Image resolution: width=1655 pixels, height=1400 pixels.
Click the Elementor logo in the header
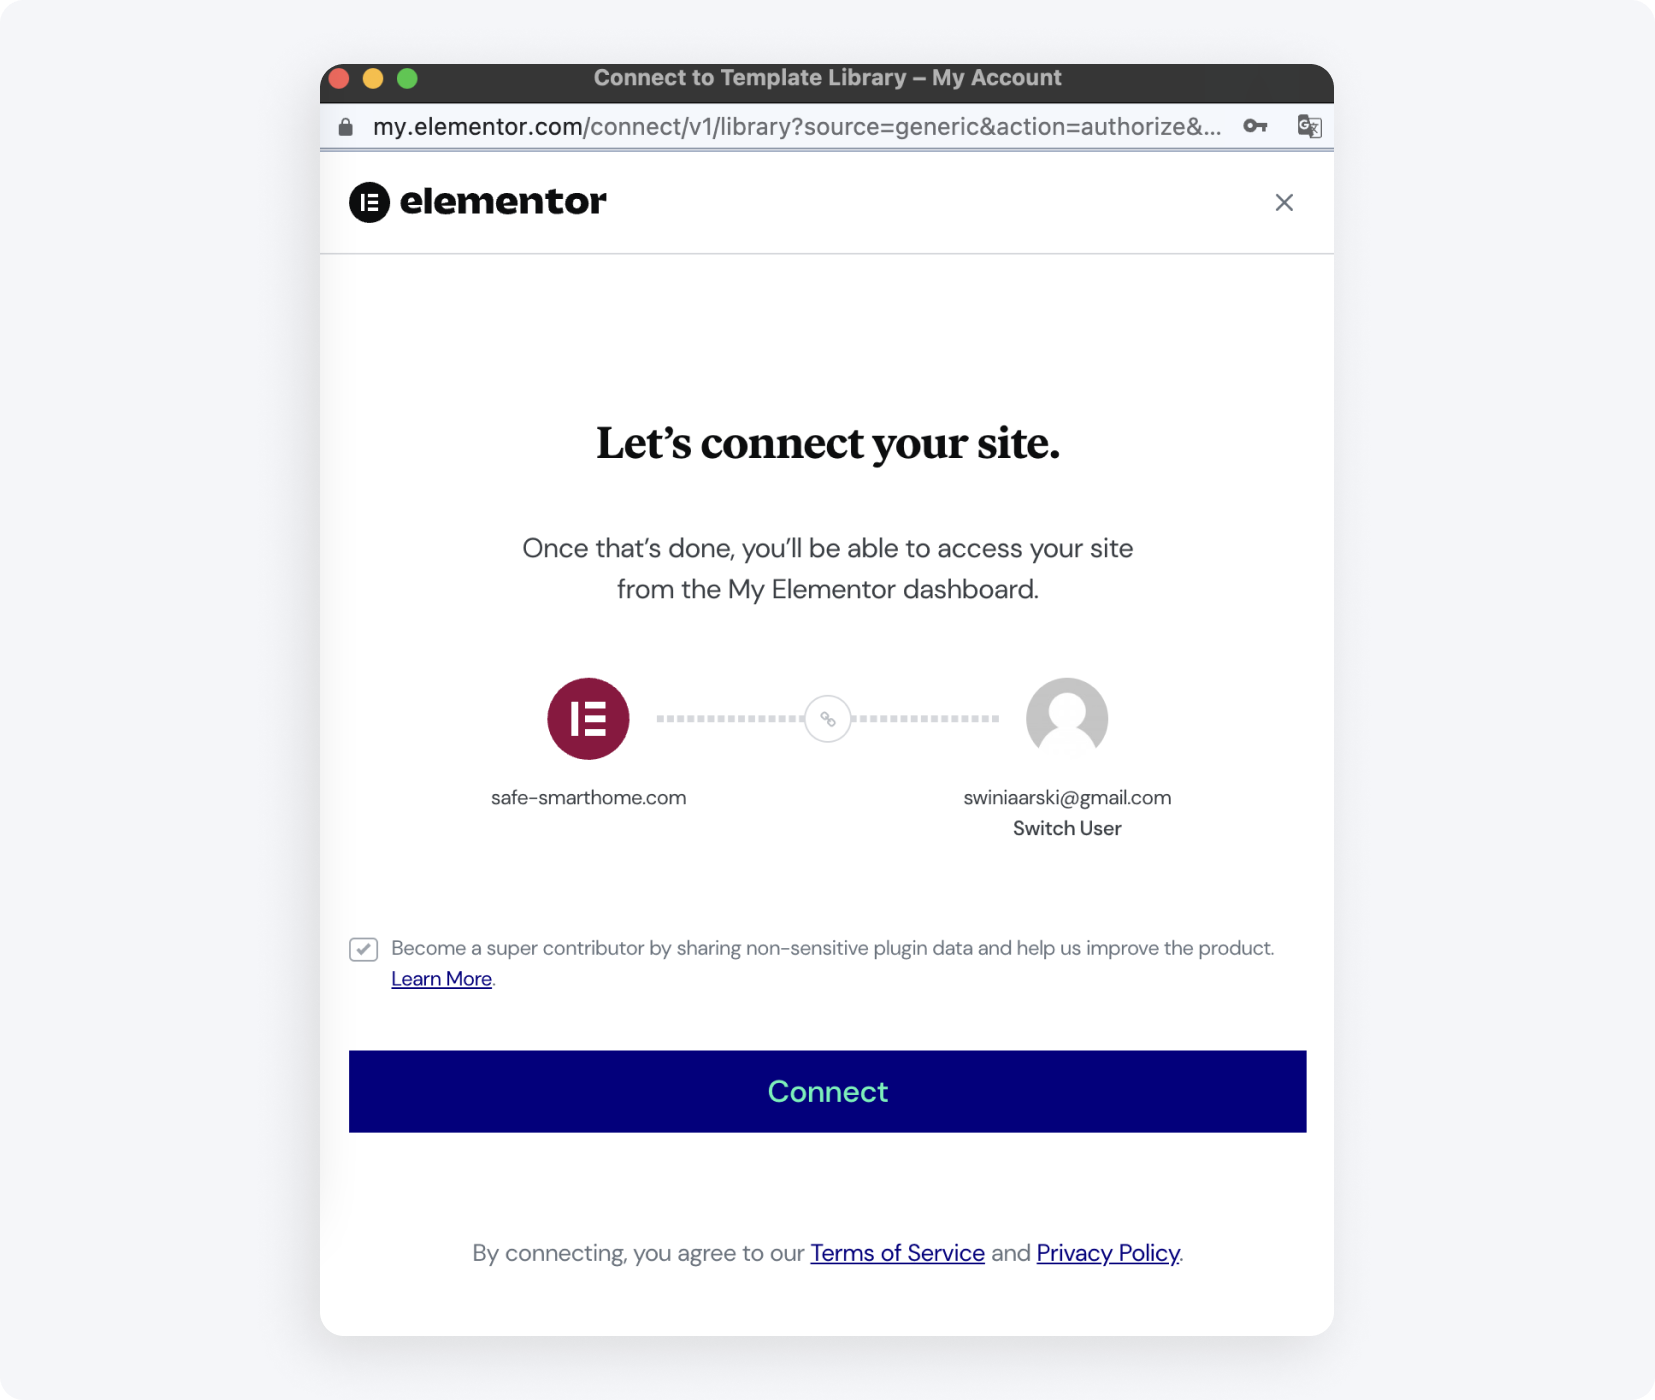pyautogui.click(x=478, y=202)
